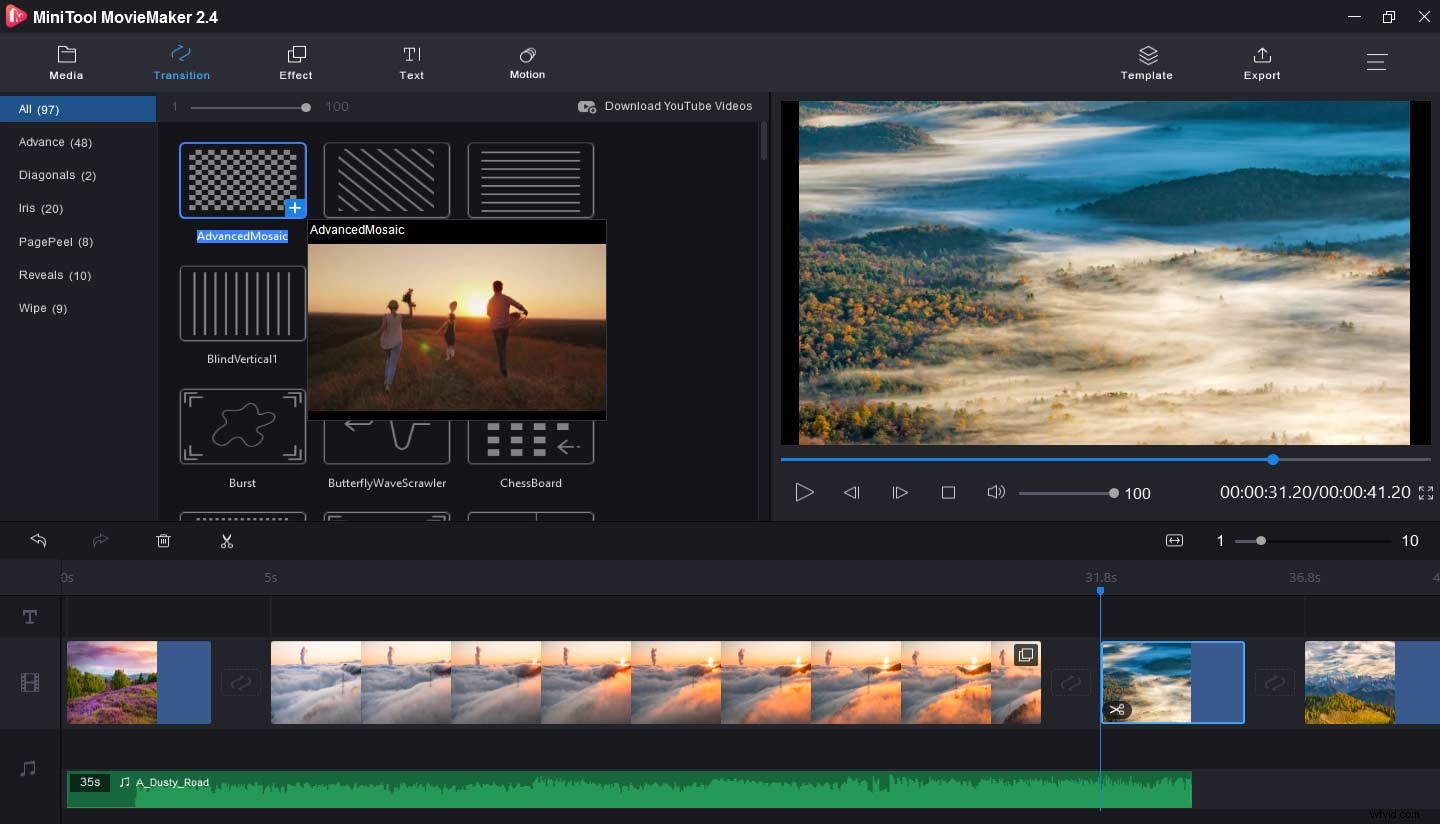Screen dimensions: 1440x824
Task: Split the clip with the scissors tool
Action: coord(227,541)
